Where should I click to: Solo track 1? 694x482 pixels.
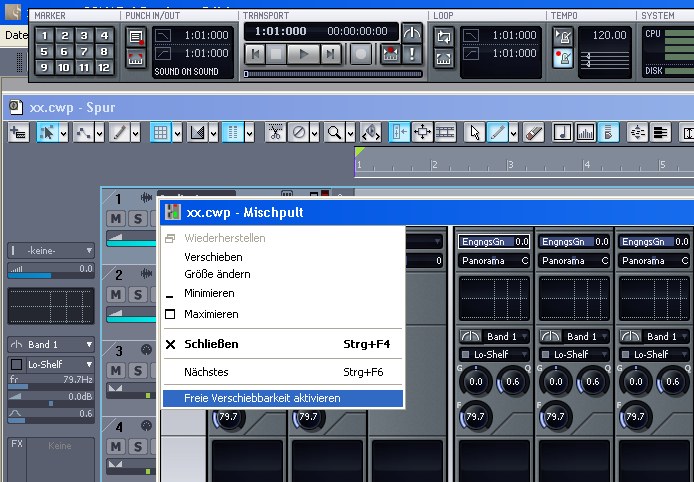tap(138, 219)
